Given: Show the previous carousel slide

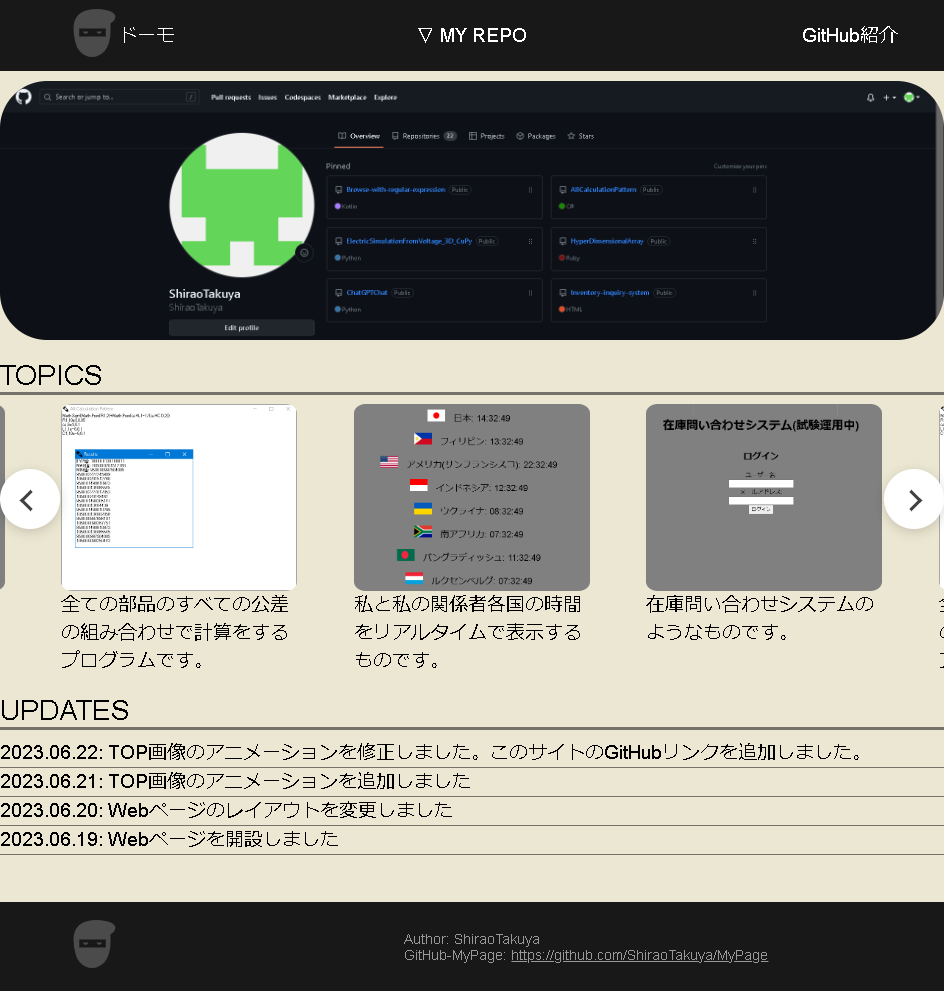Looking at the screenshot, I should (30, 499).
